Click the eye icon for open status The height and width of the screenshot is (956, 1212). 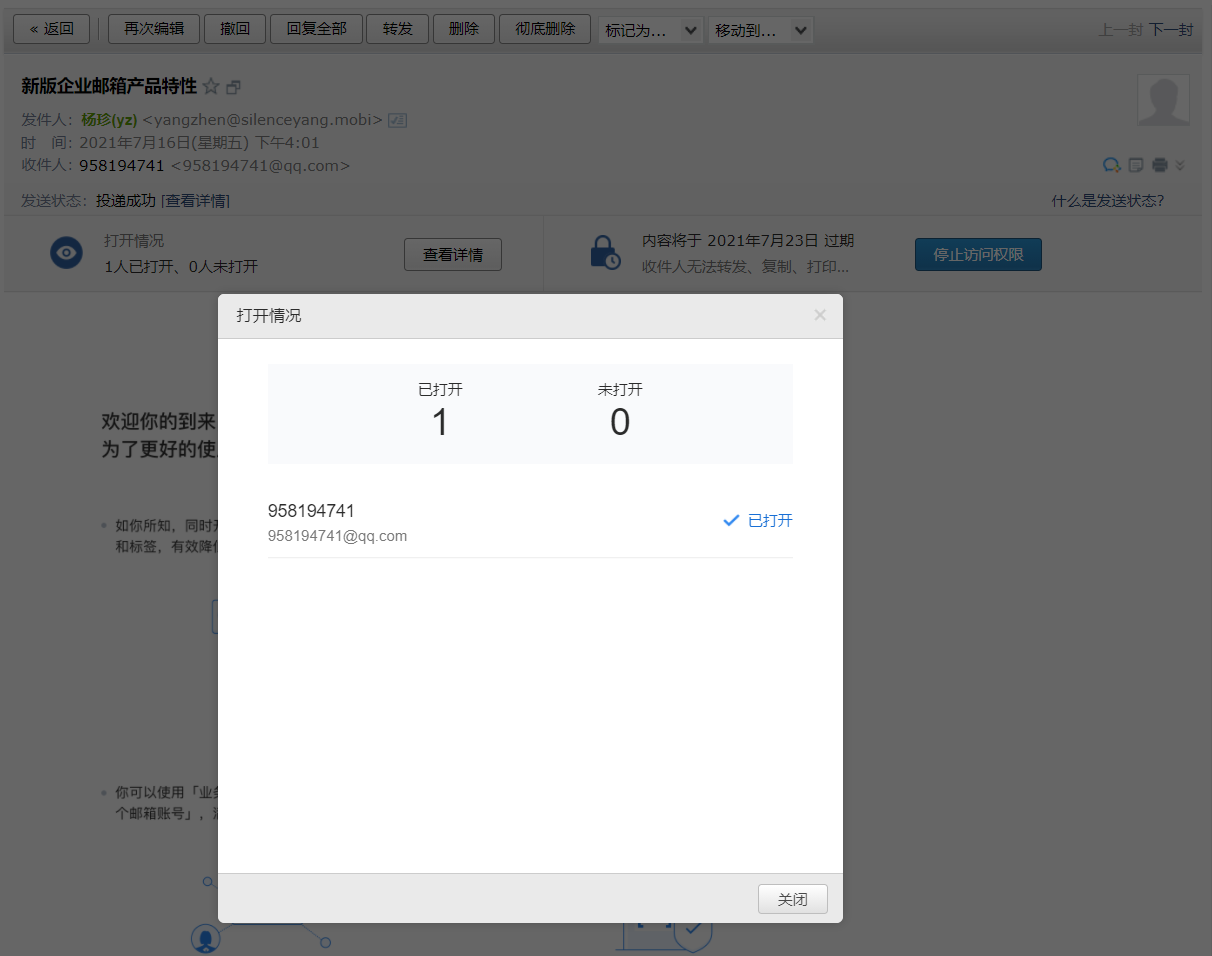coord(67,253)
